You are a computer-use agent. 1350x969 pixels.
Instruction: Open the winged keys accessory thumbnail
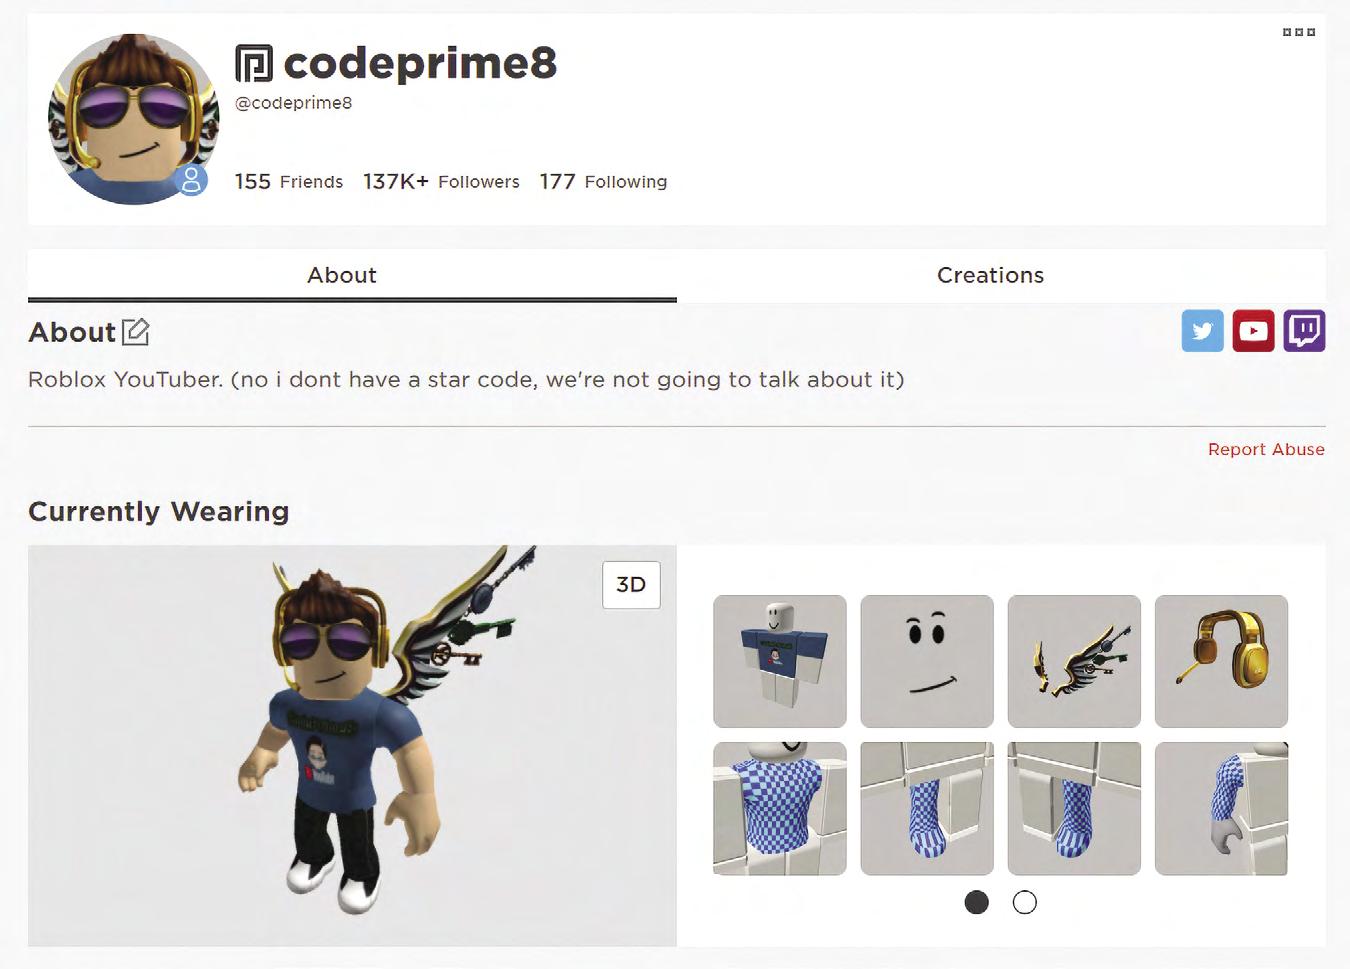pyautogui.click(x=1074, y=661)
